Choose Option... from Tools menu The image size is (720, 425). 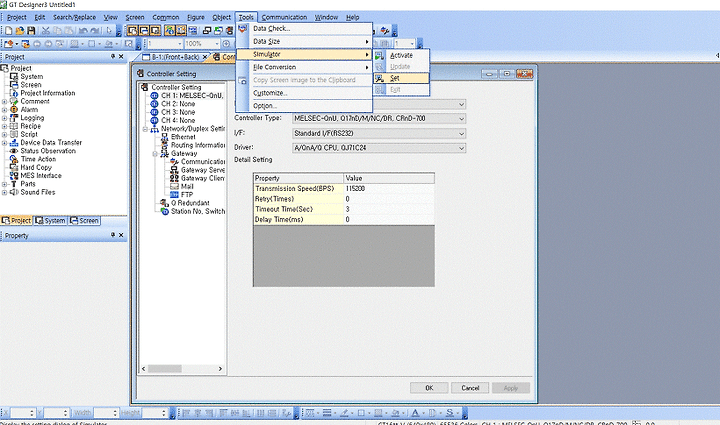pyautogui.click(x=304, y=106)
